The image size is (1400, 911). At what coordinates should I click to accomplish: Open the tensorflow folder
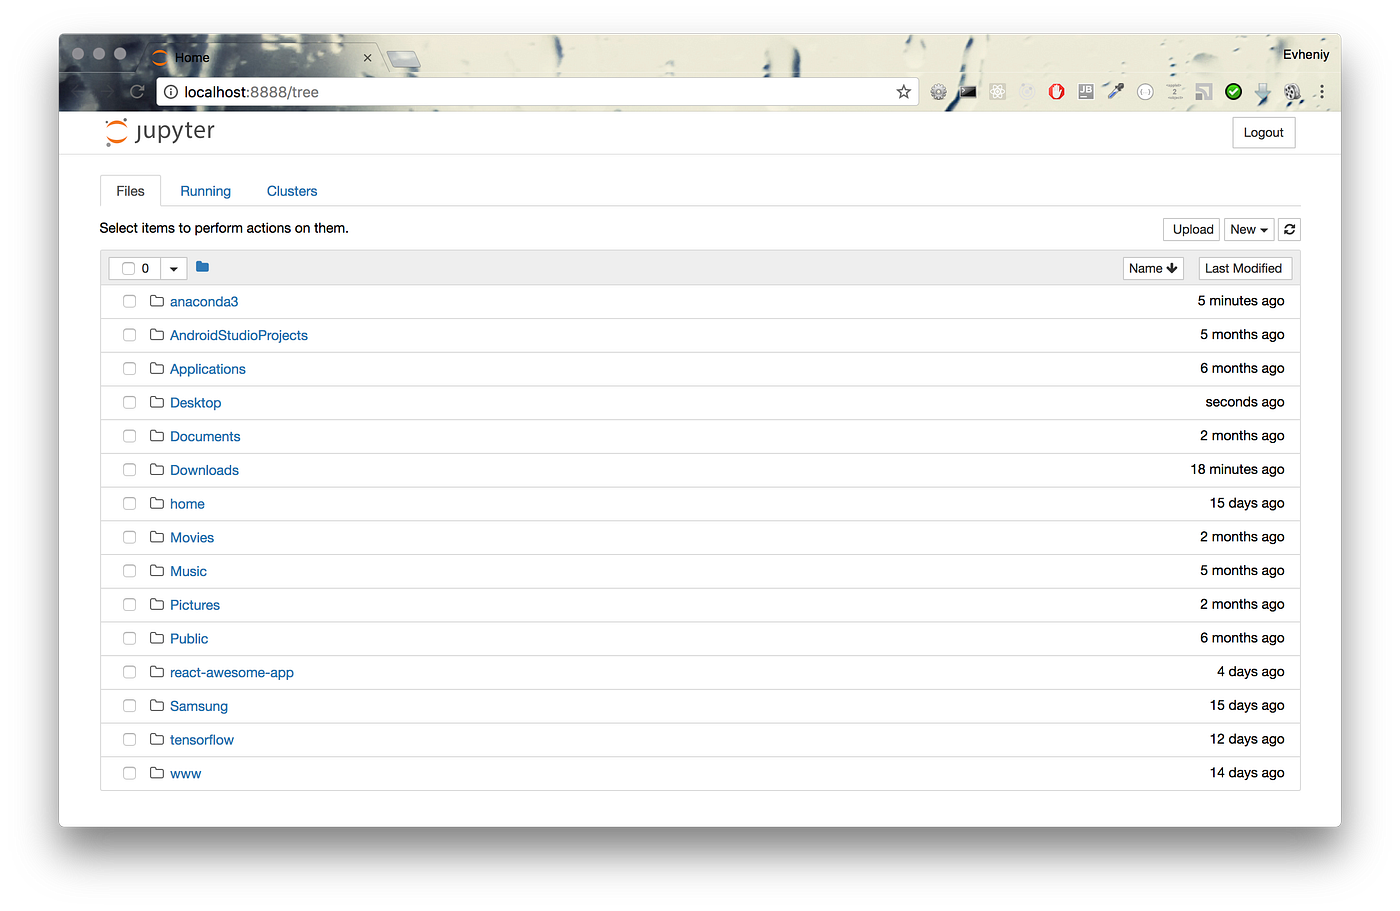pos(201,739)
